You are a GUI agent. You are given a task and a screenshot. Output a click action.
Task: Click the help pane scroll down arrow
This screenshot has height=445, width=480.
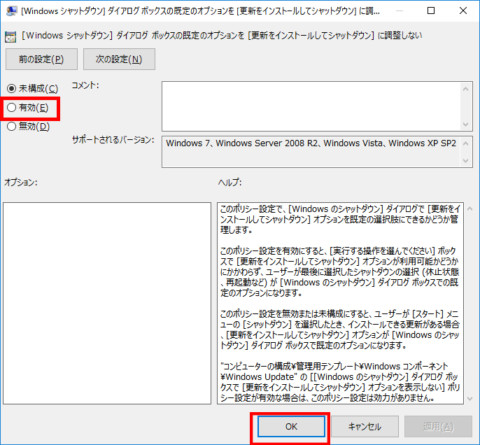pos(470,399)
